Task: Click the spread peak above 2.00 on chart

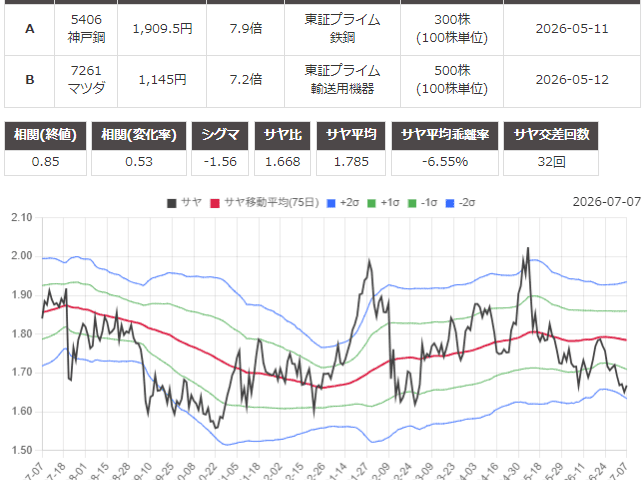Action: pos(528,248)
